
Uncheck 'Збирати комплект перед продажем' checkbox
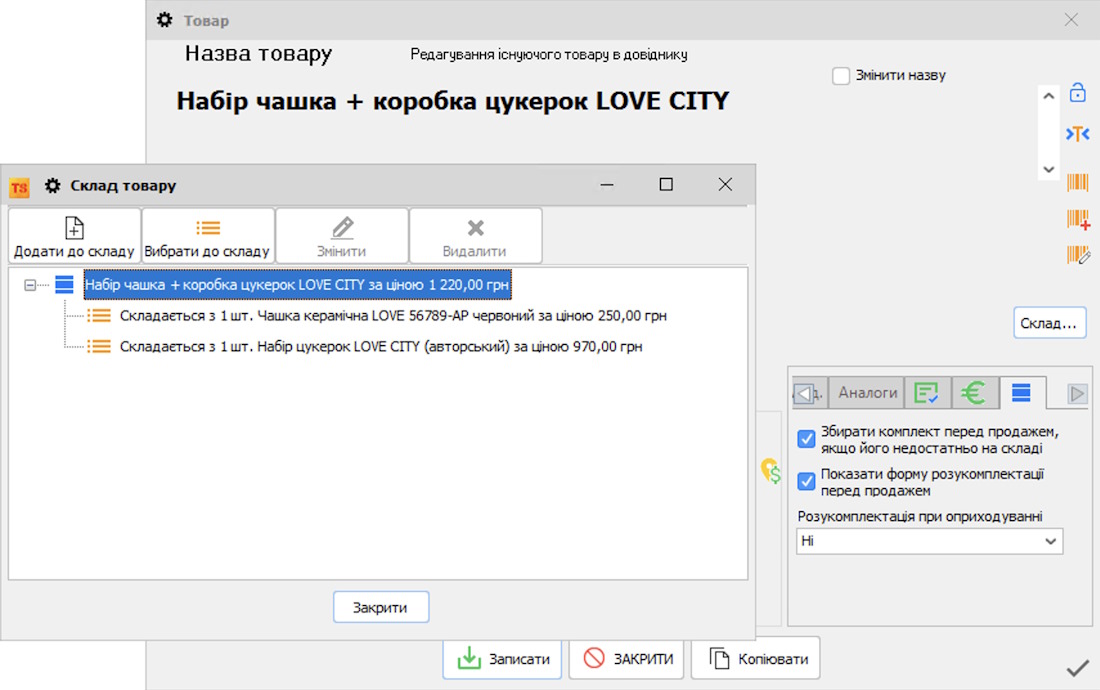pos(806,439)
